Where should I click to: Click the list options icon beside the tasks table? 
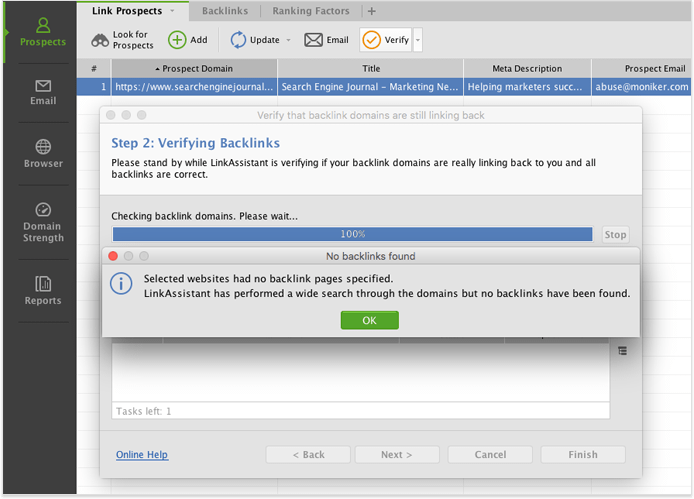tap(622, 351)
